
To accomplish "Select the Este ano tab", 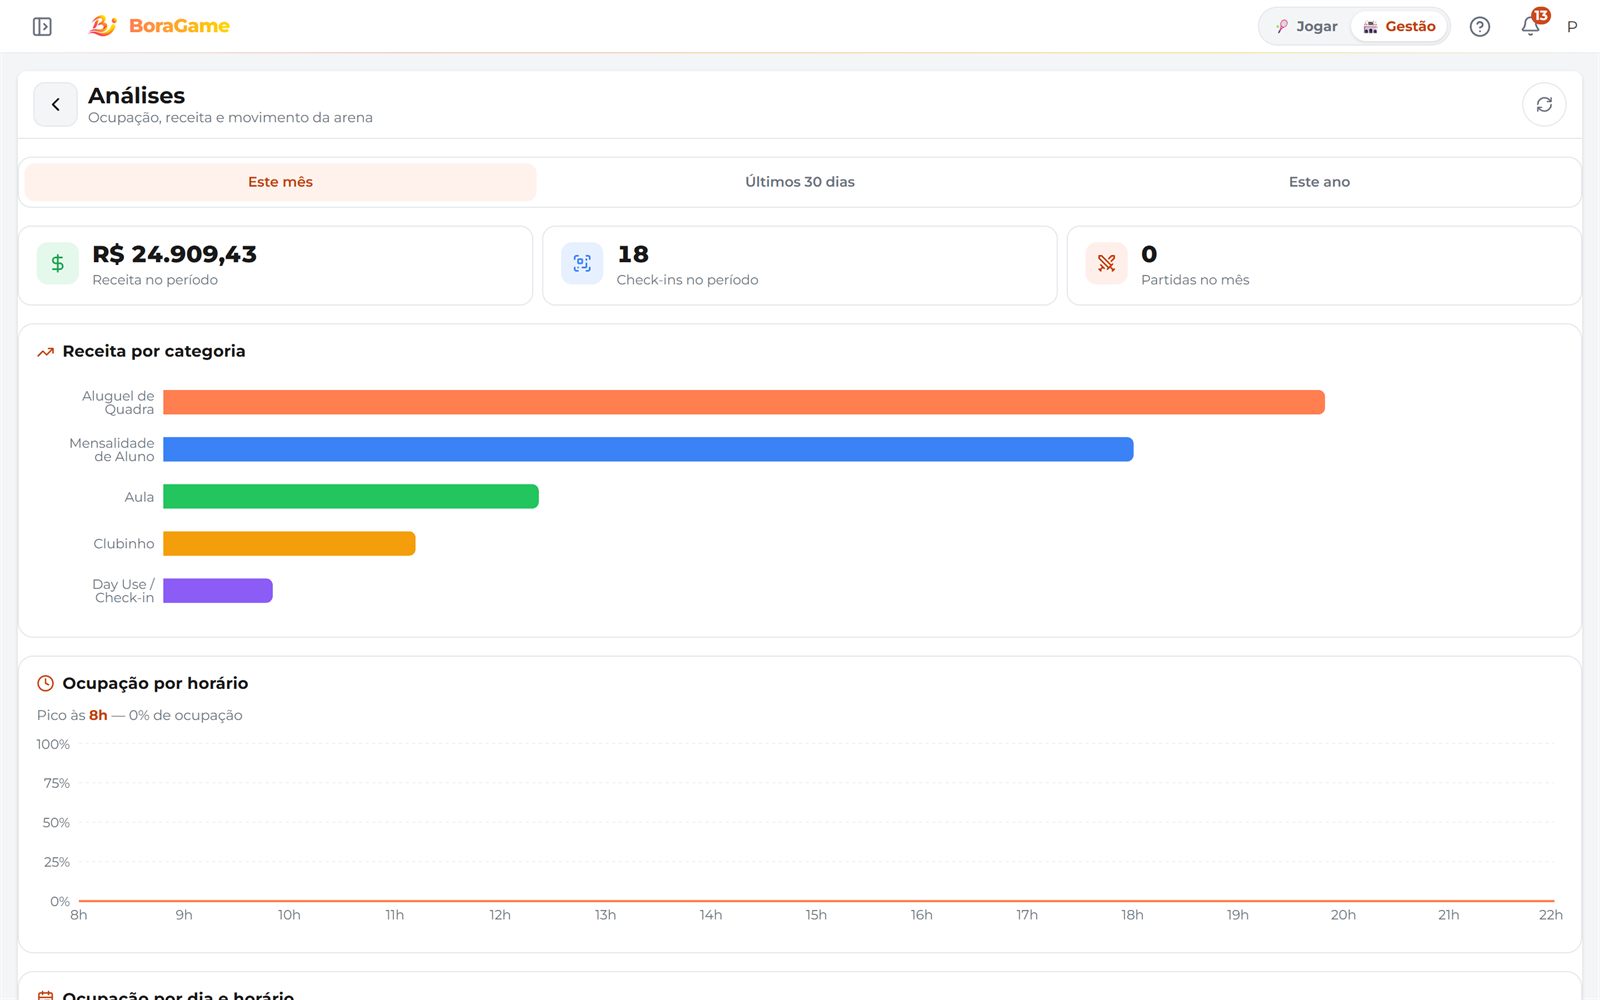I will coord(1319,182).
